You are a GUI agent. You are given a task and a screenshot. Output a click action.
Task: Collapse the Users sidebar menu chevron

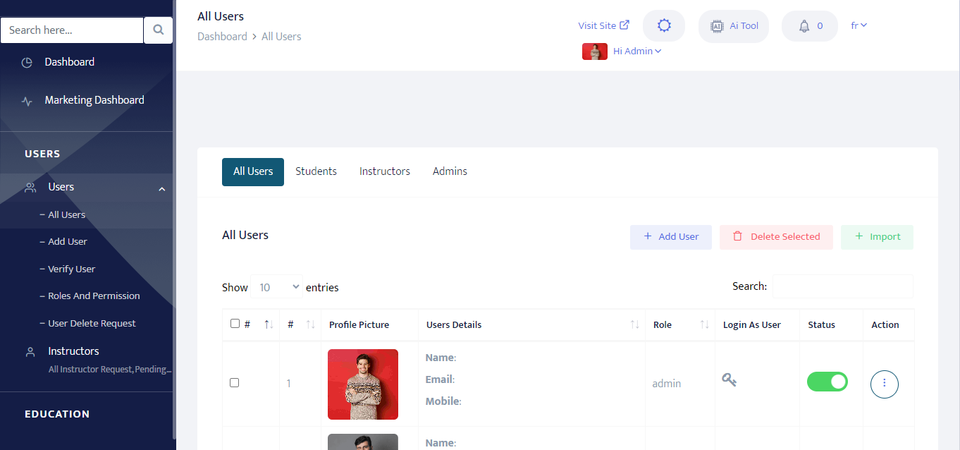(162, 189)
